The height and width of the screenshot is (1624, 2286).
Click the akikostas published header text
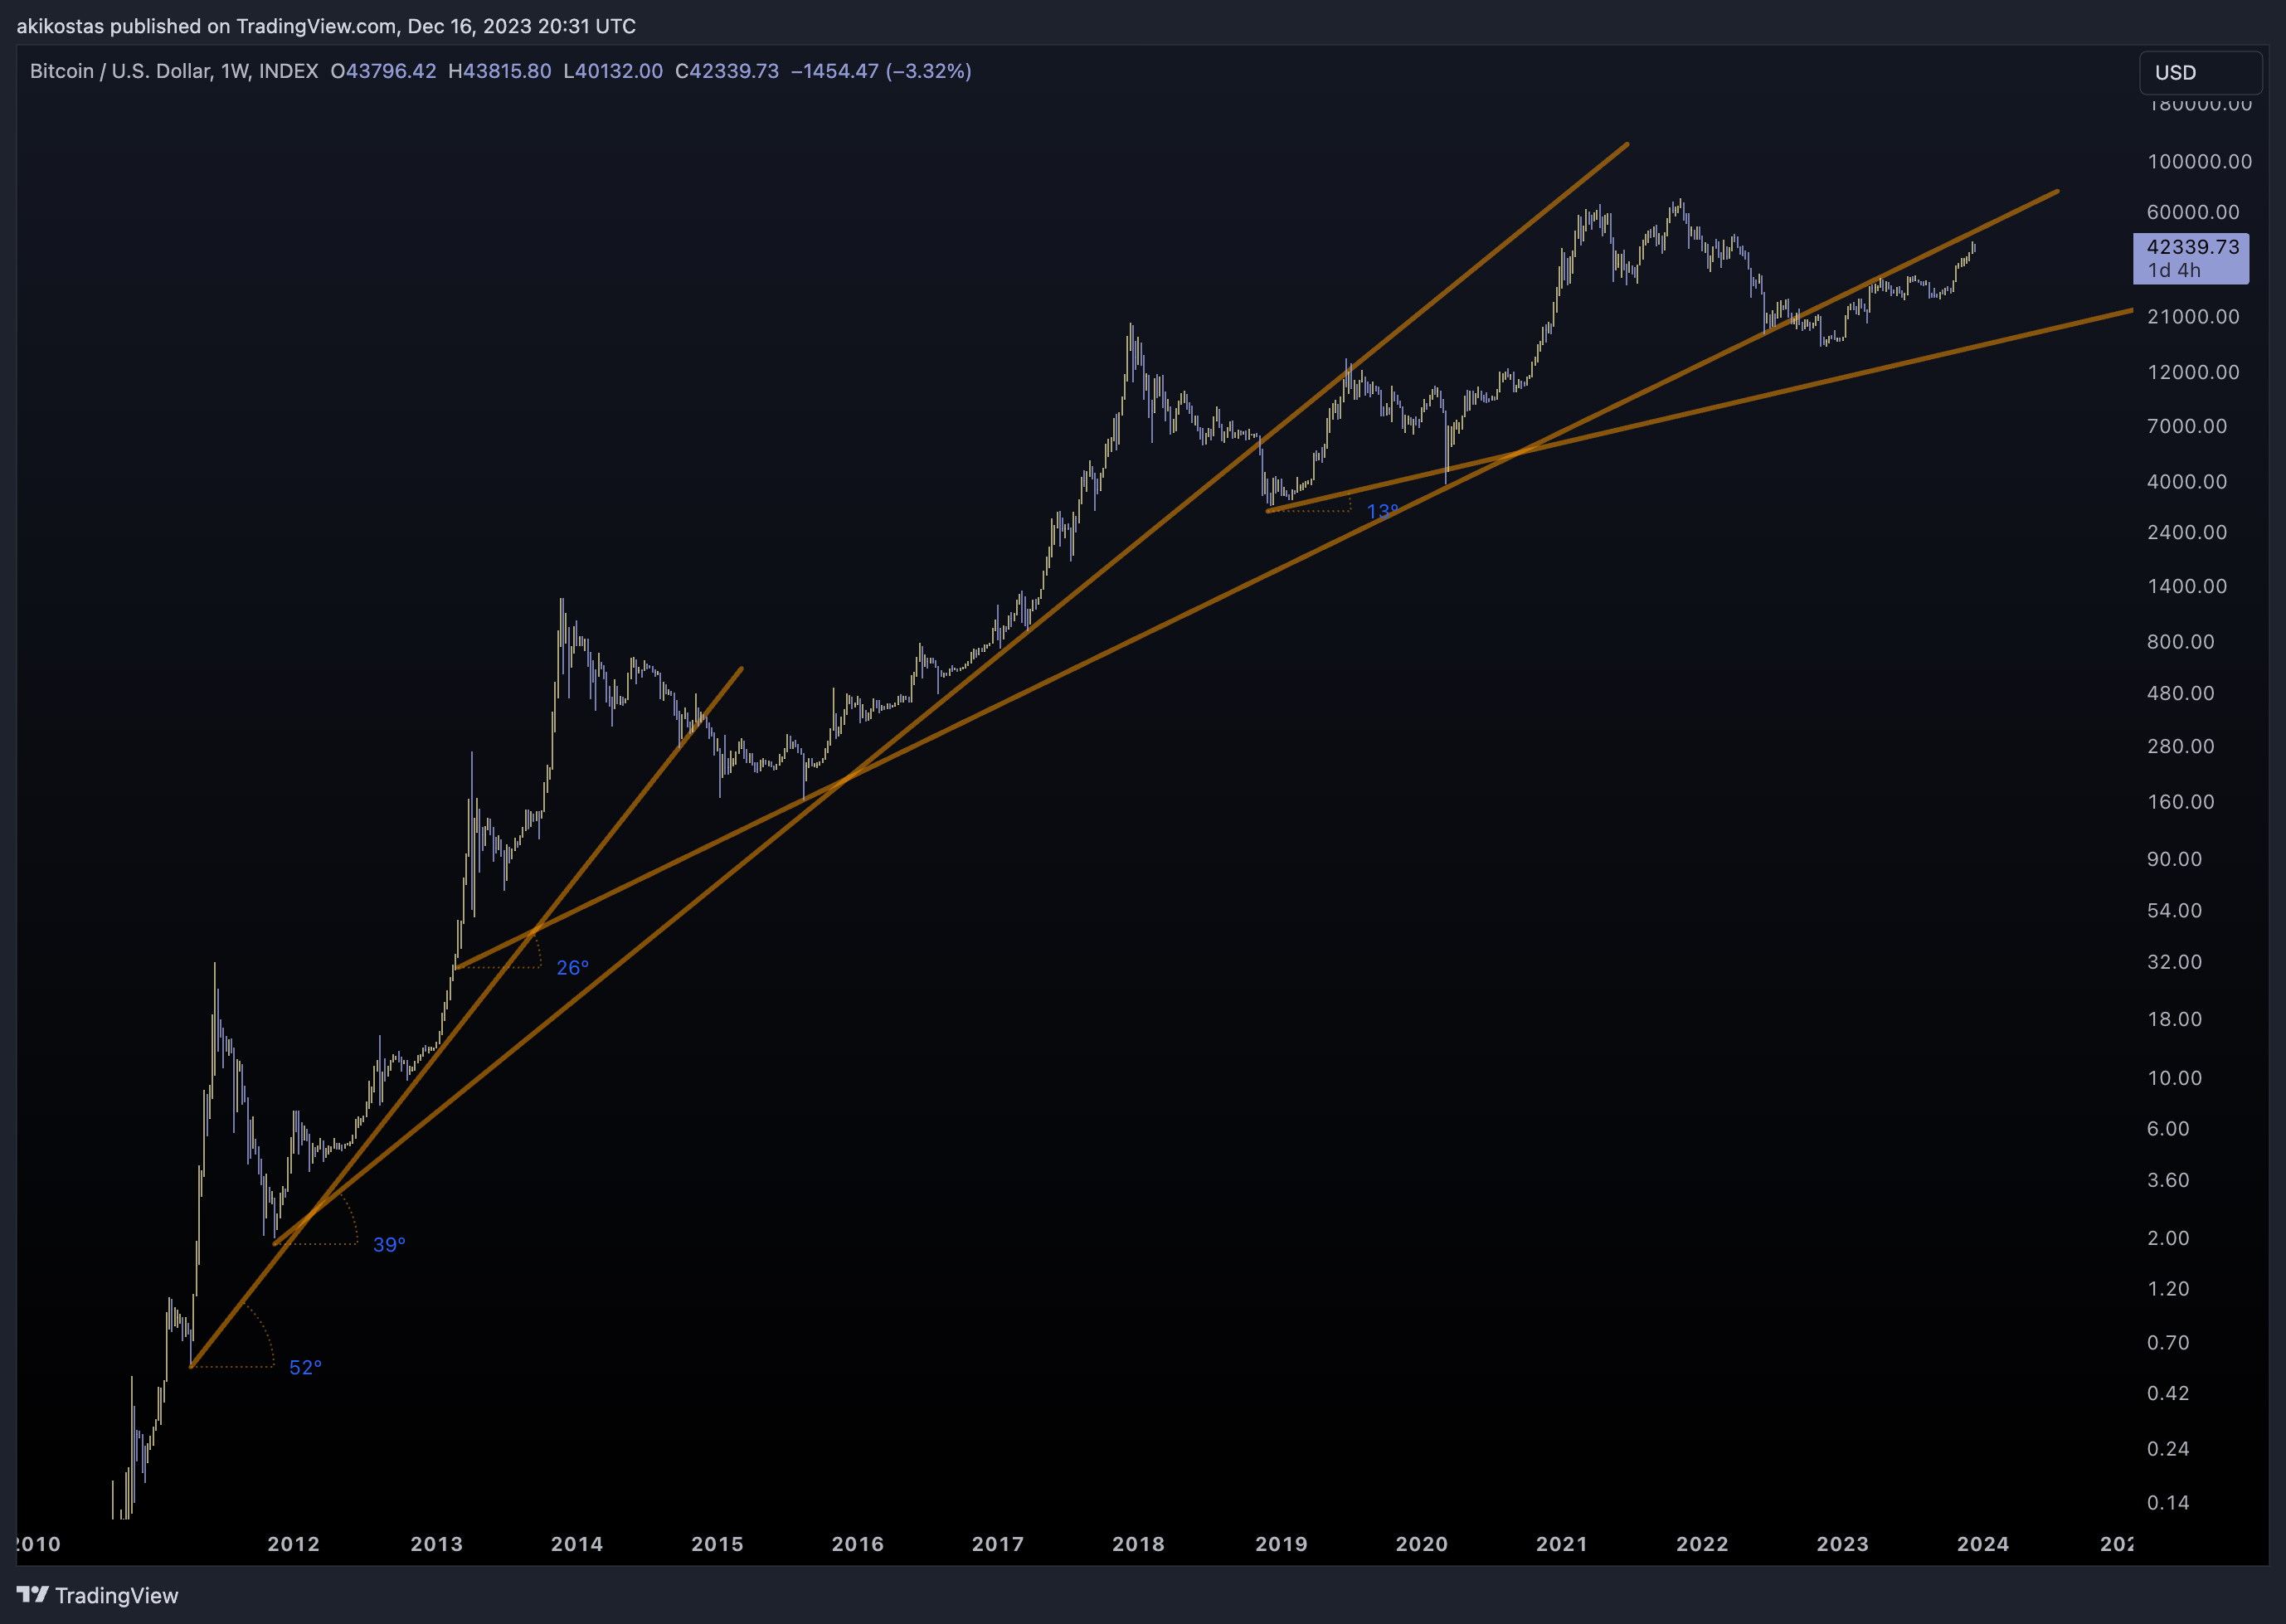[x=326, y=26]
